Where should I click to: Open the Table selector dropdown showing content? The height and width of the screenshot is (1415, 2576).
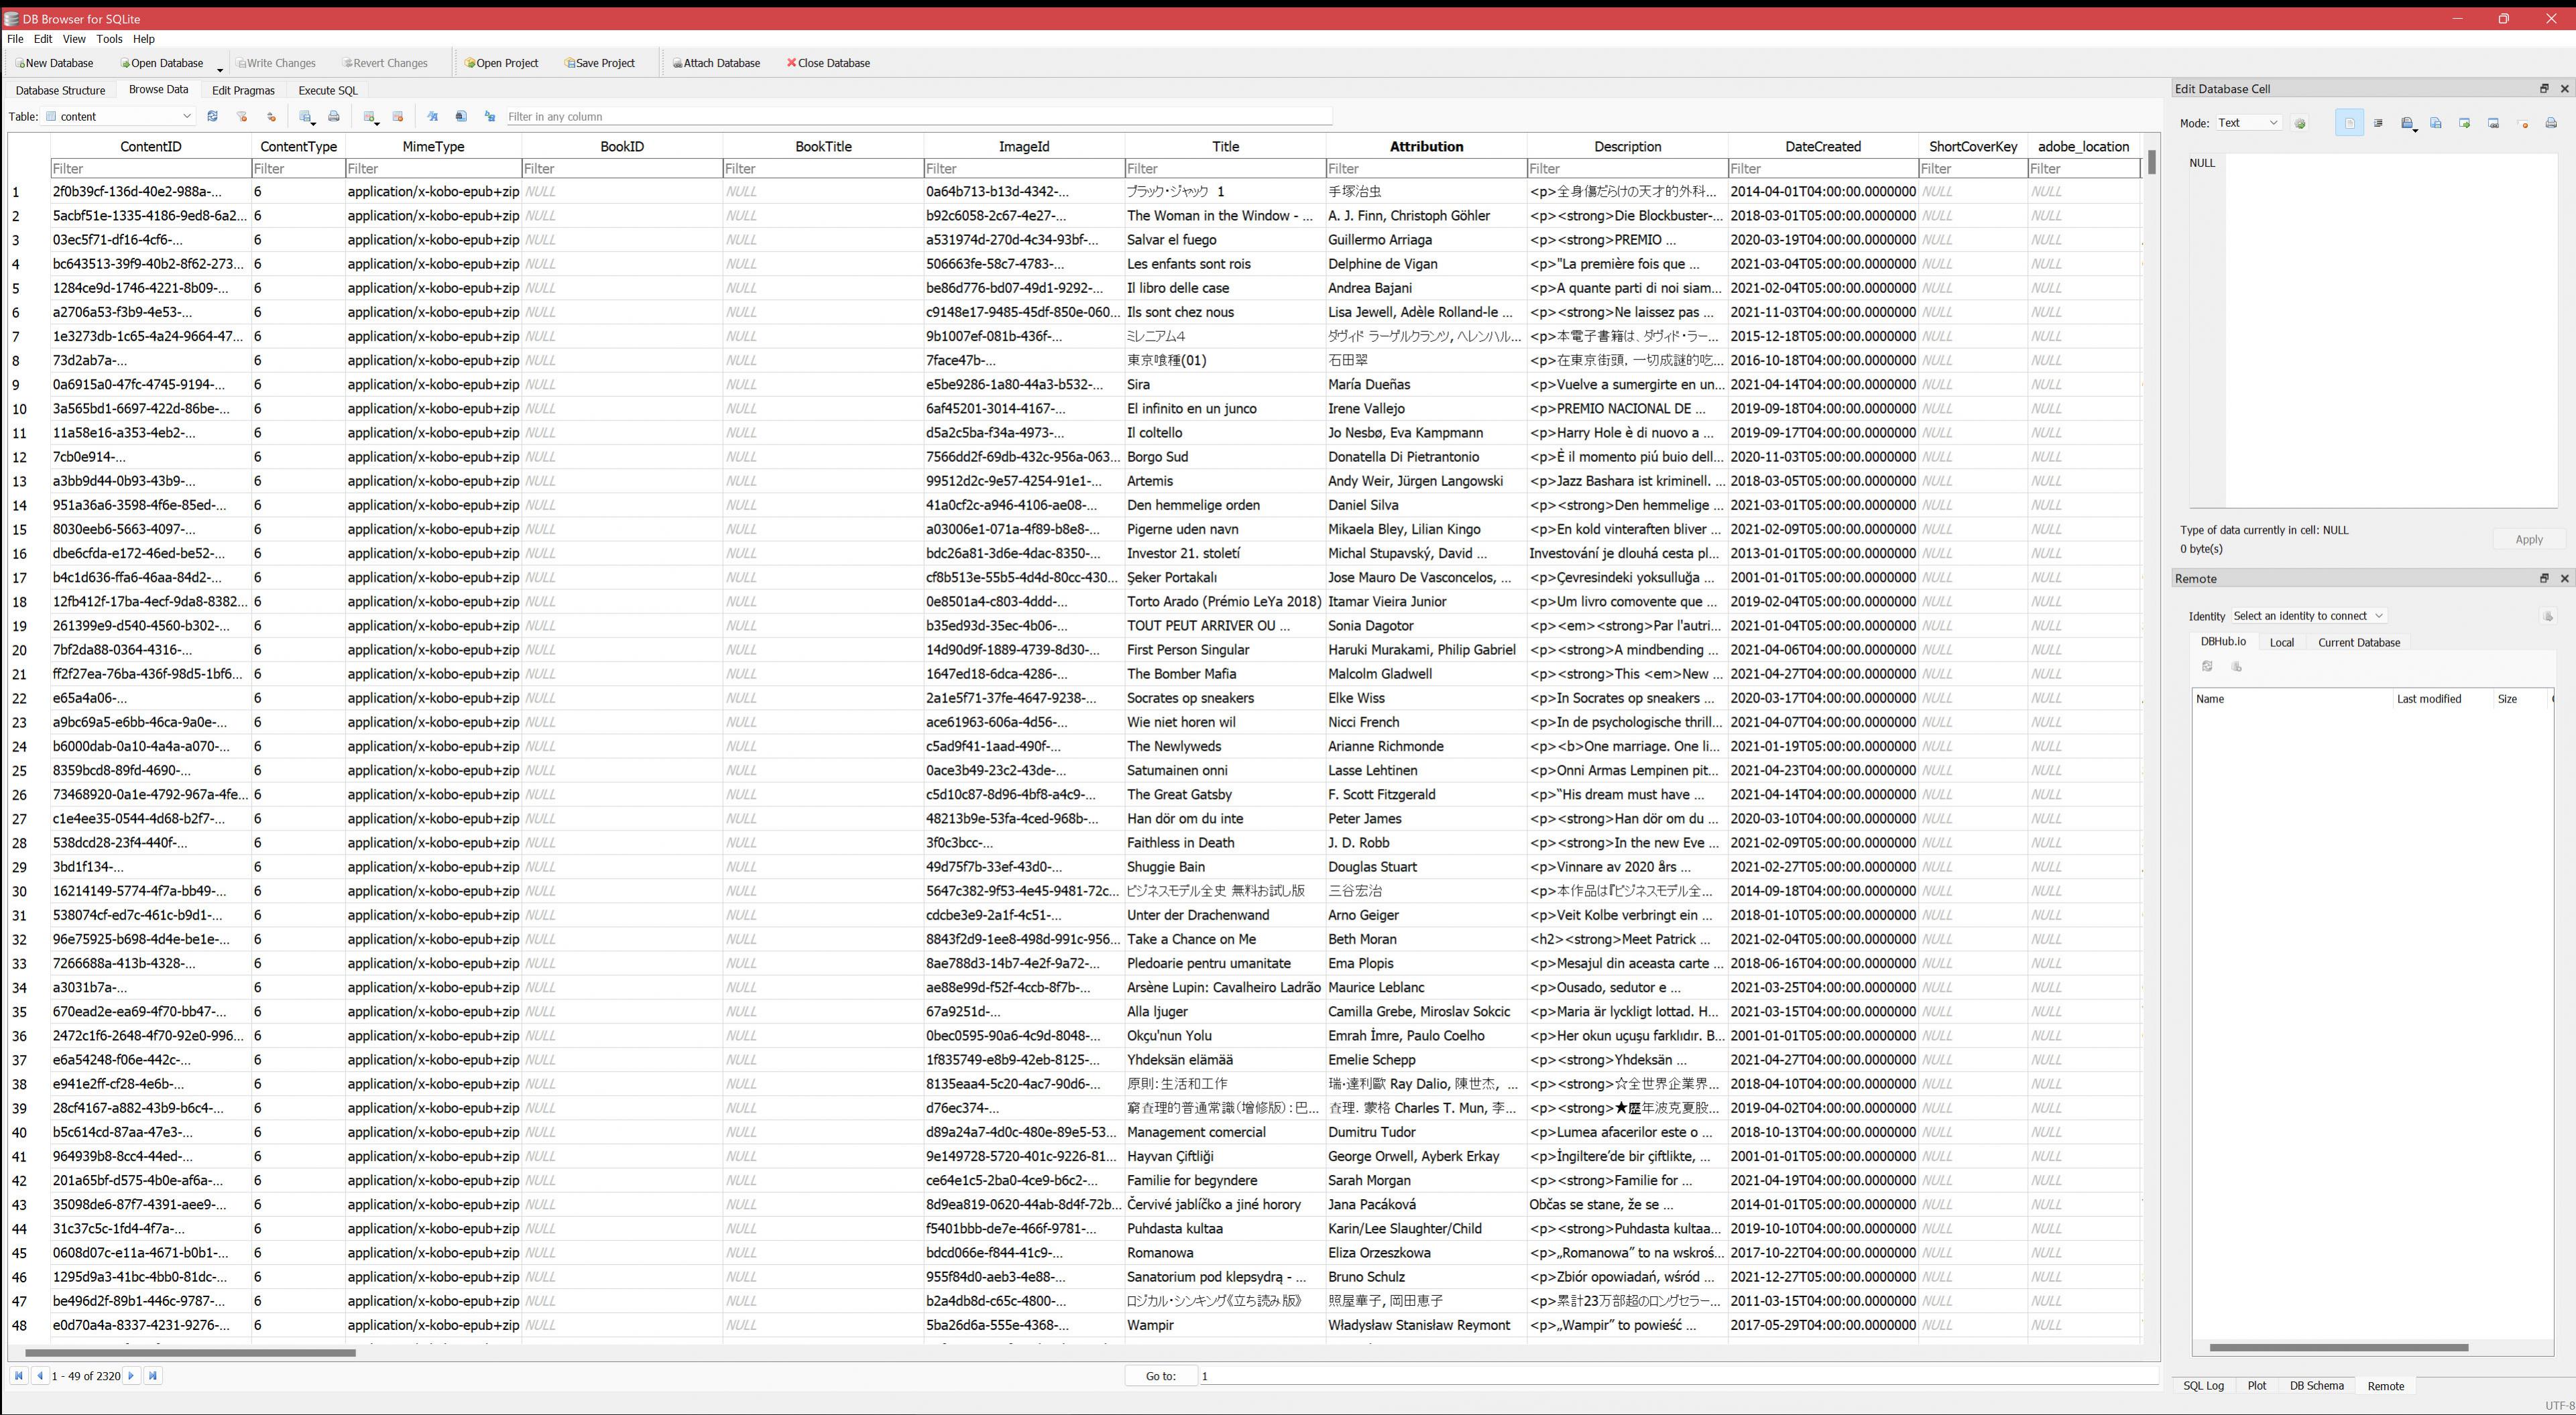point(120,117)
